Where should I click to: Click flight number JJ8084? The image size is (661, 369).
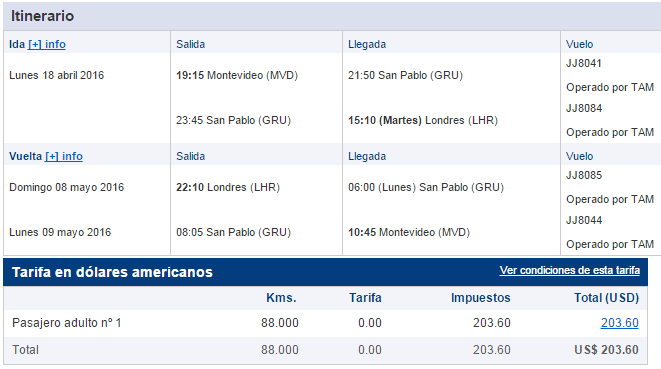pos(584,108)
